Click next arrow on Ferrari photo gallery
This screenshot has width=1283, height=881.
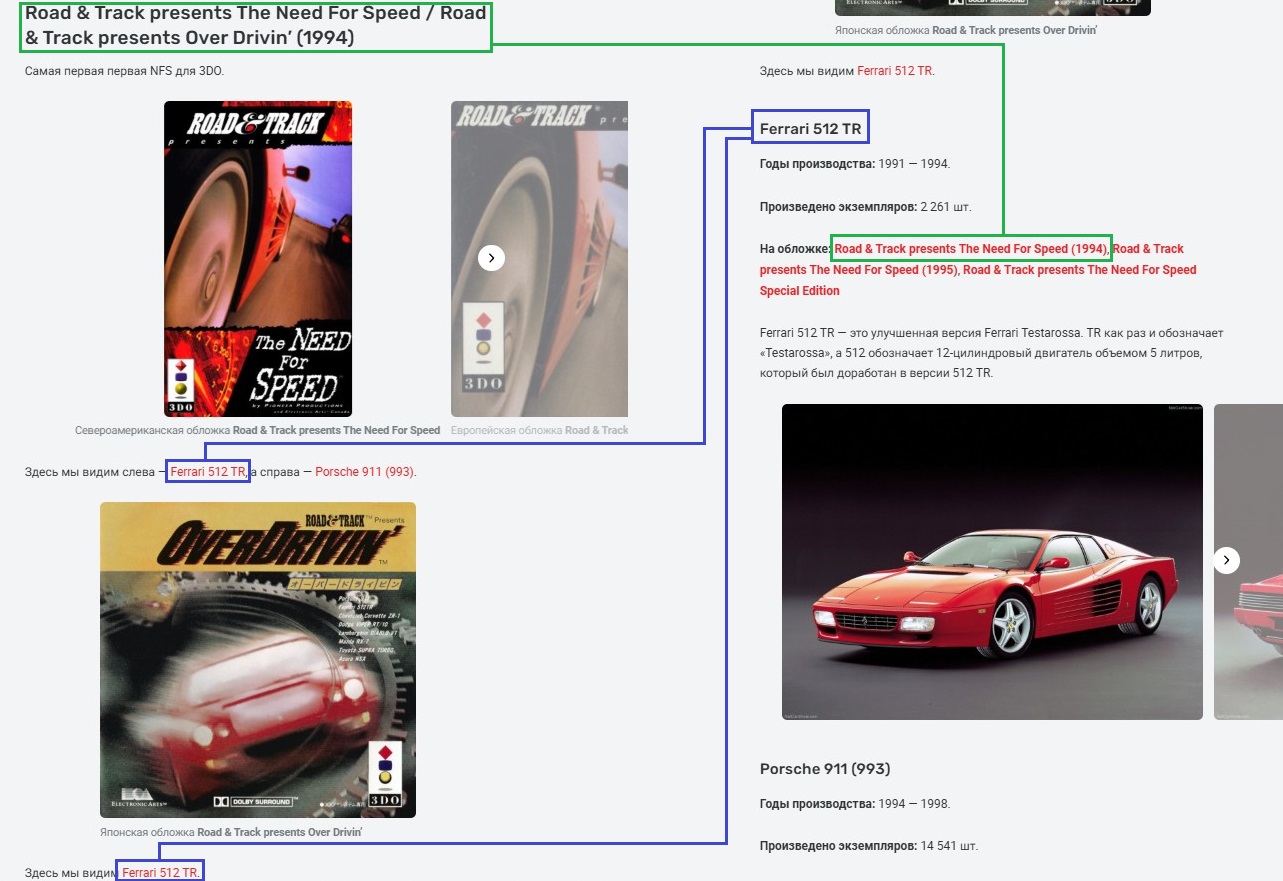[x=1227, y=560]
